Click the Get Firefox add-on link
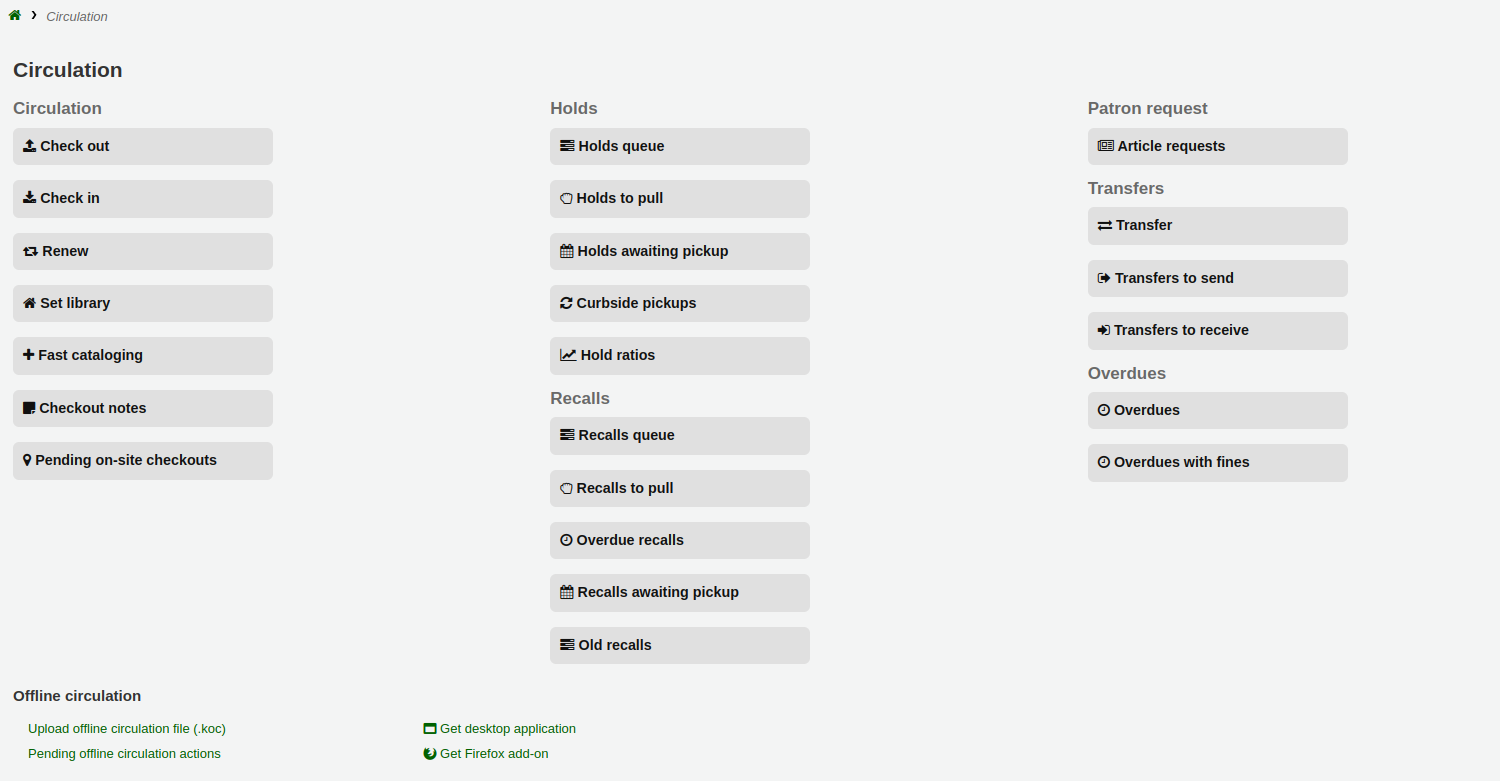The height and width of the screenshot is (781, 1500). click(494, 753)
